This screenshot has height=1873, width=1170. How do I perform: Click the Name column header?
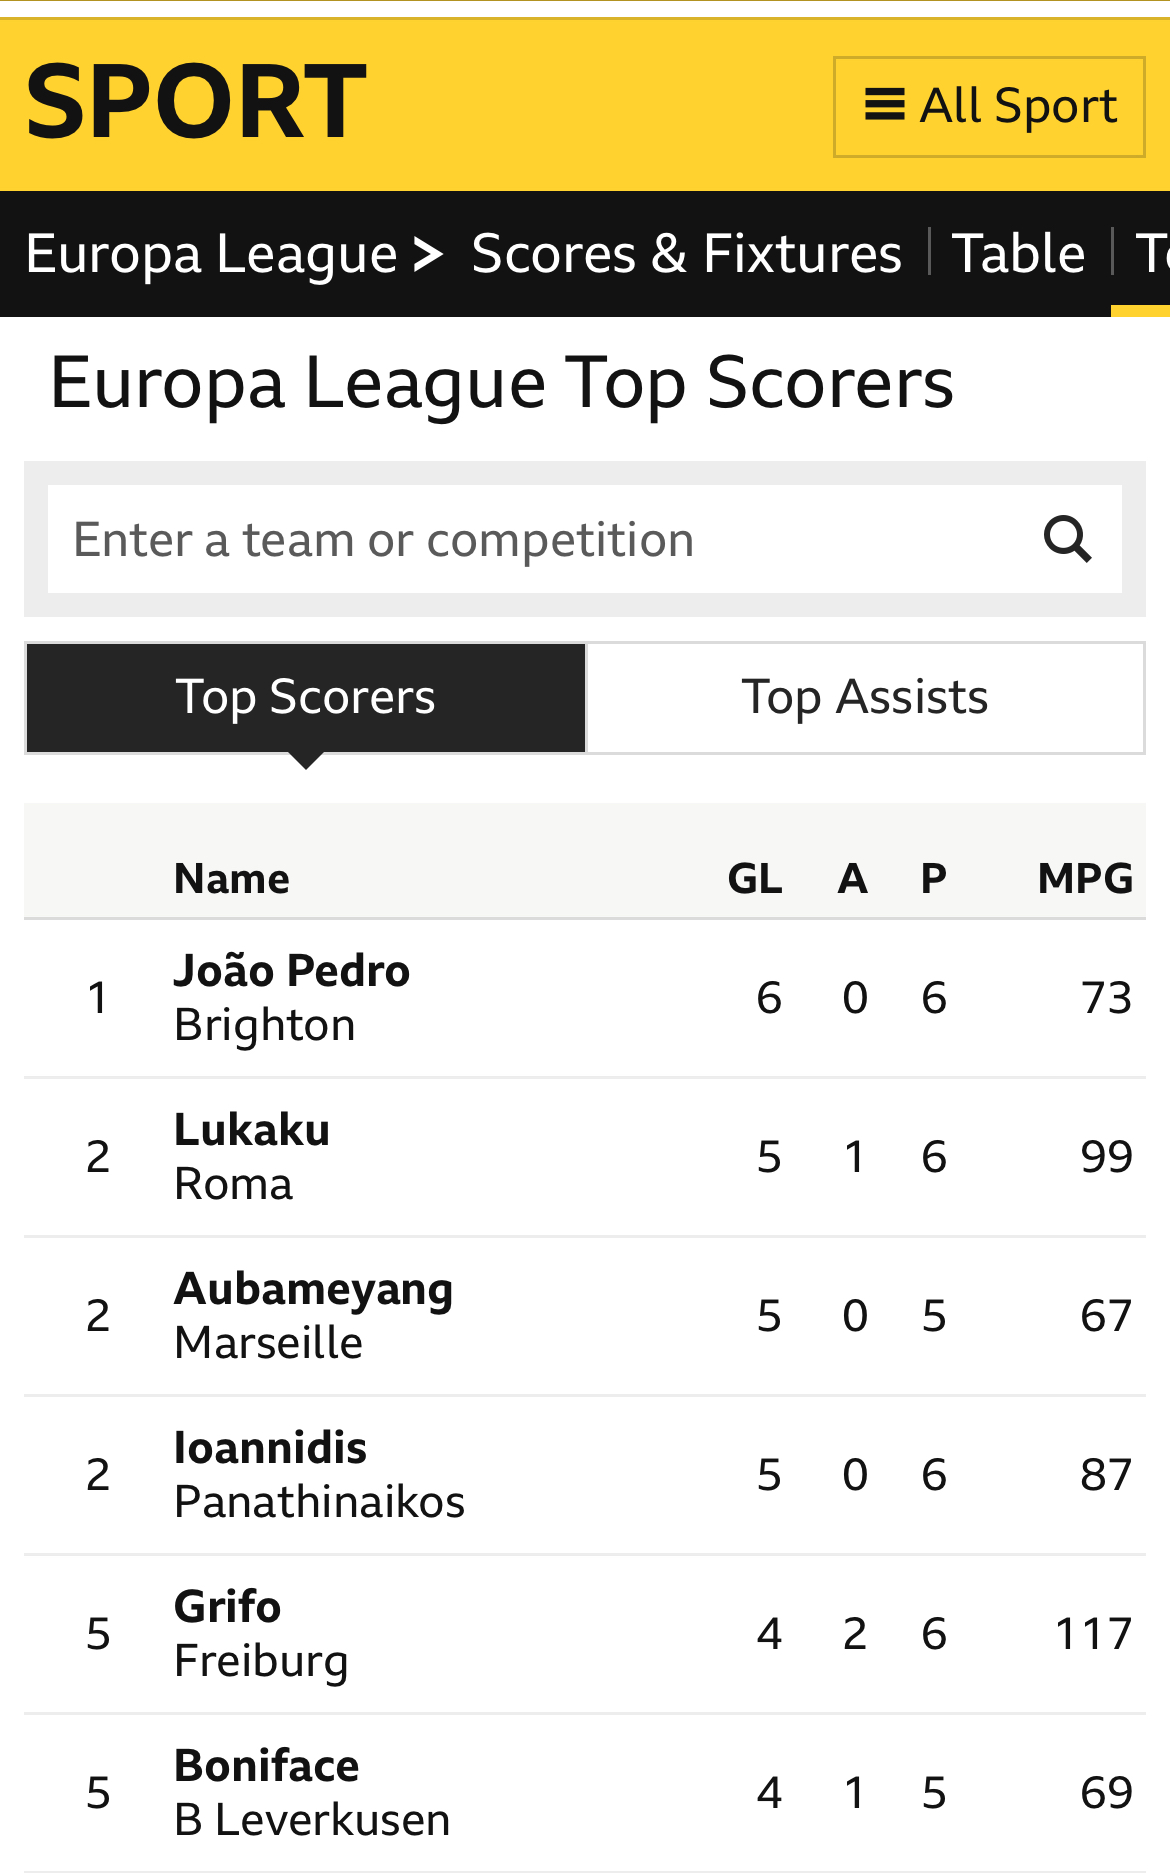tap(232, 879)
